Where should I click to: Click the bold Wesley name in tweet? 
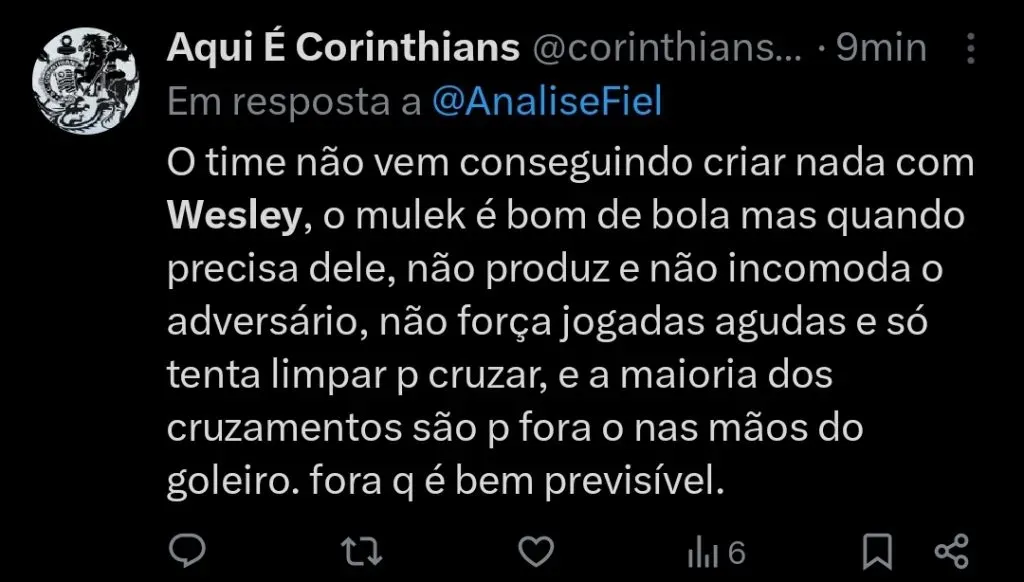[x=234, y=216]
